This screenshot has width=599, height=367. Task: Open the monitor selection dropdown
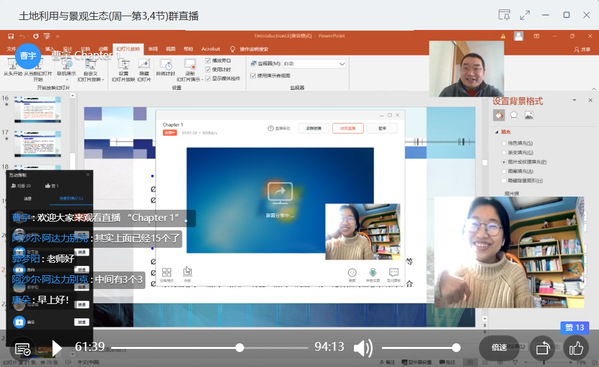point(314,64)
